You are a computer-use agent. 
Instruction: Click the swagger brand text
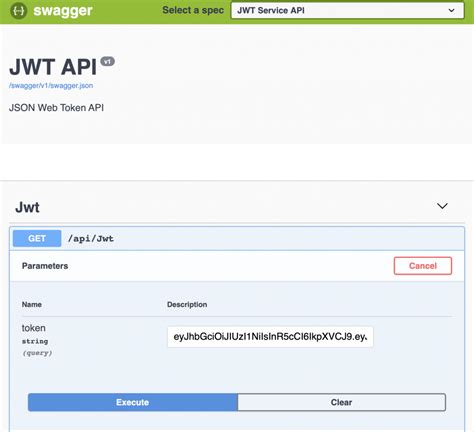(63, 11)
